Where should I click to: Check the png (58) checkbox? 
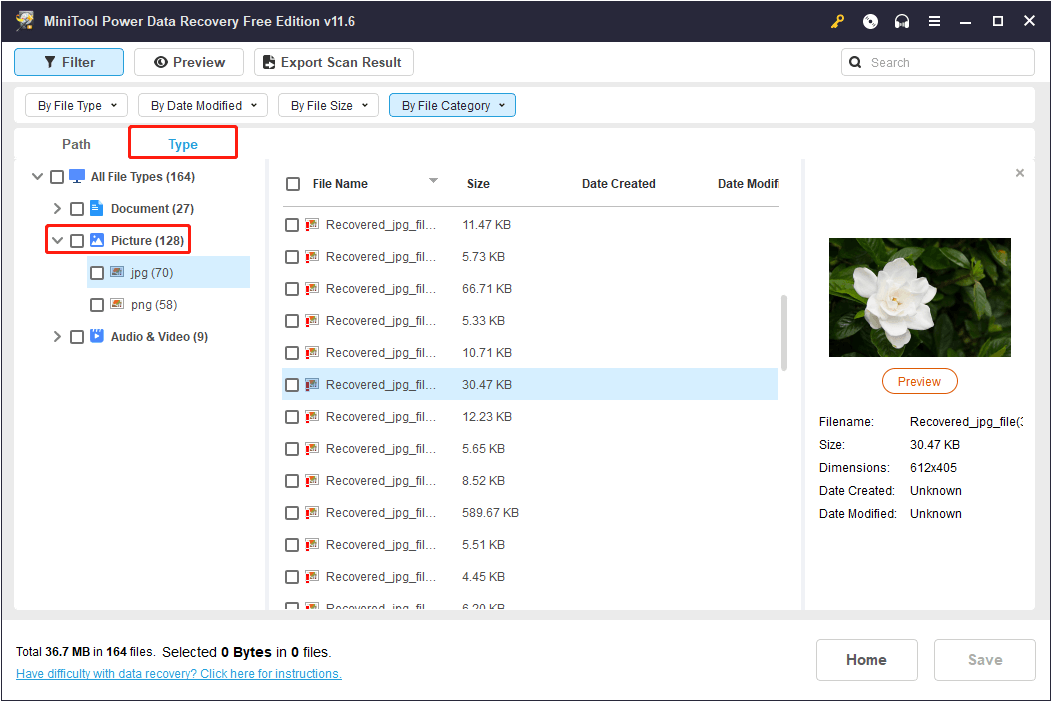[97, 305]
